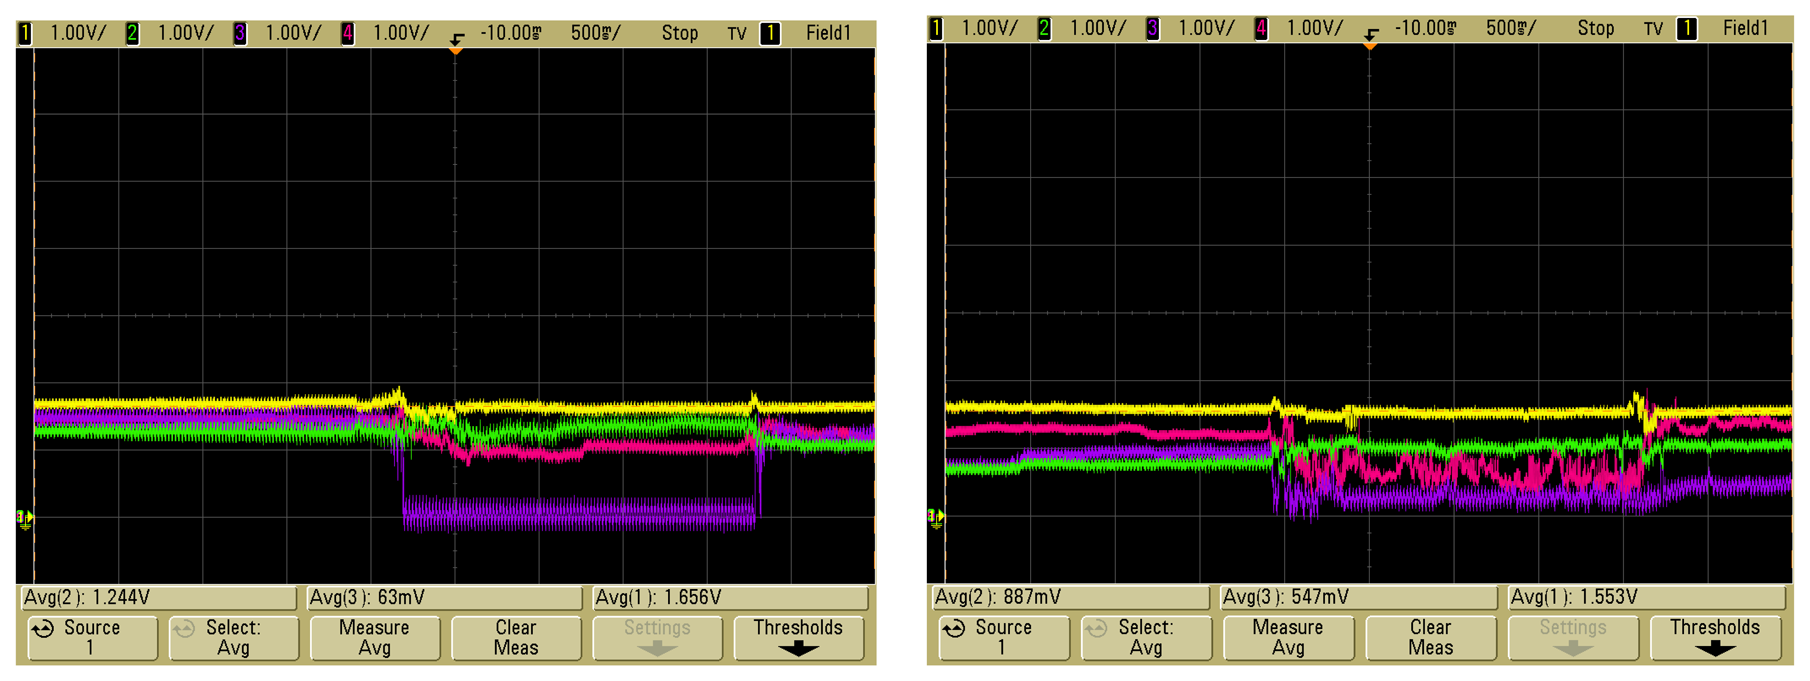Click TV trigger type label on left scope
Screen dimensions: 1810x681
click(x=737, y=34)
